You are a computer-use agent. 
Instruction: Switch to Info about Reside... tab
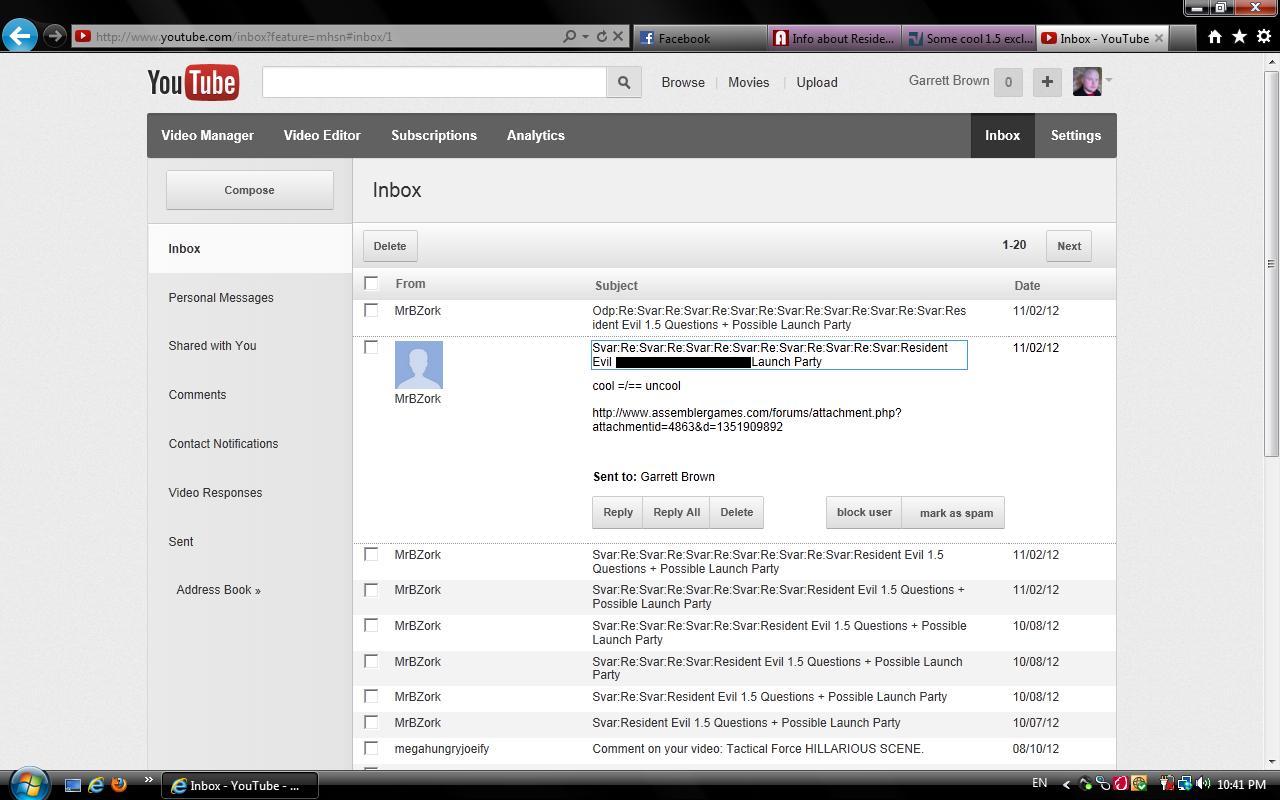coord(834,38)
